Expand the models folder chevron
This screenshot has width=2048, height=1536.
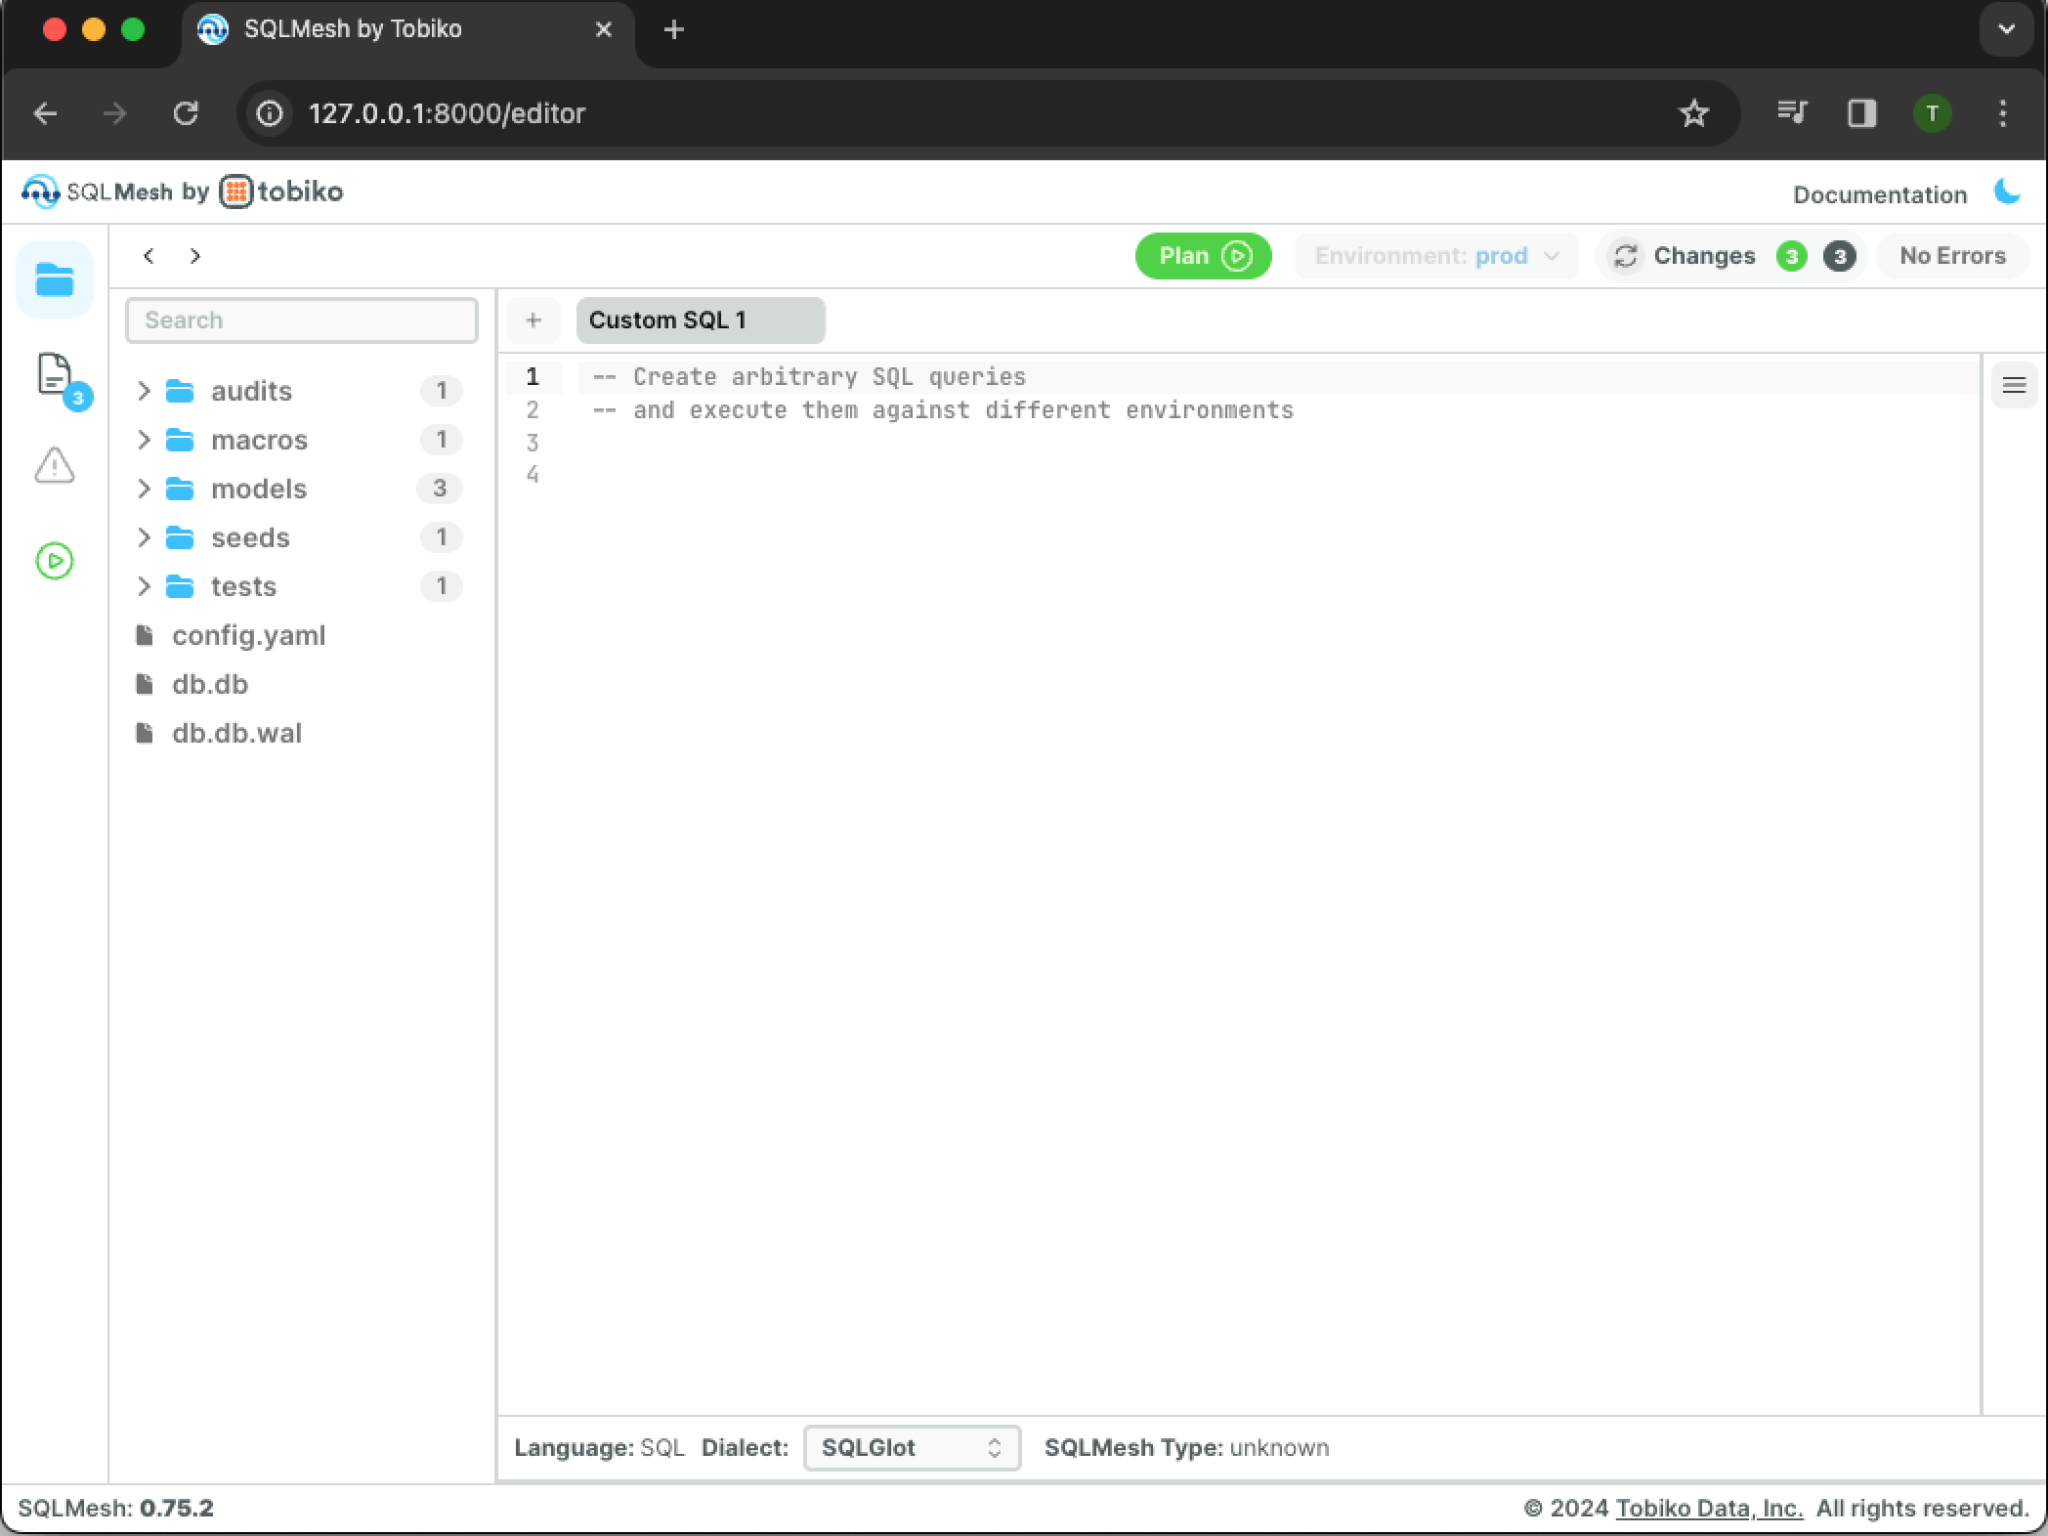144,488
